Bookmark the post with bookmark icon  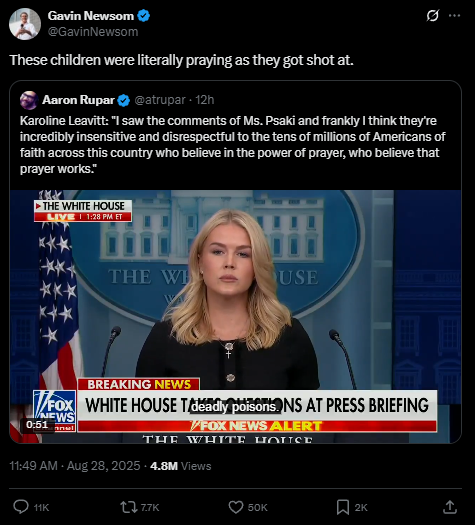(x=343, y=507)
